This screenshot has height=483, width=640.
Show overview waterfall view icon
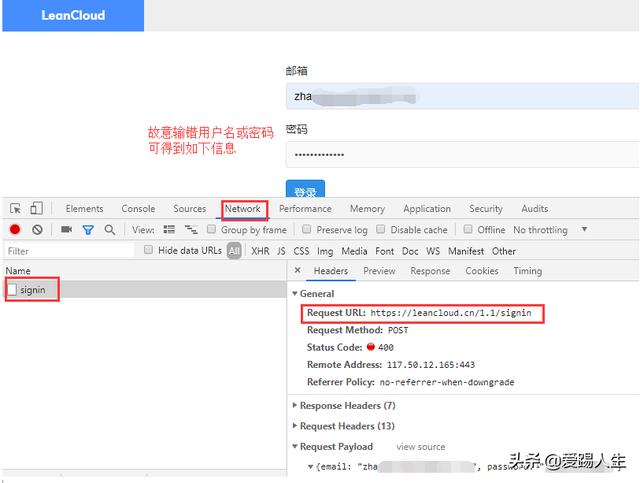pyautogui.click(x=191, y=229)
